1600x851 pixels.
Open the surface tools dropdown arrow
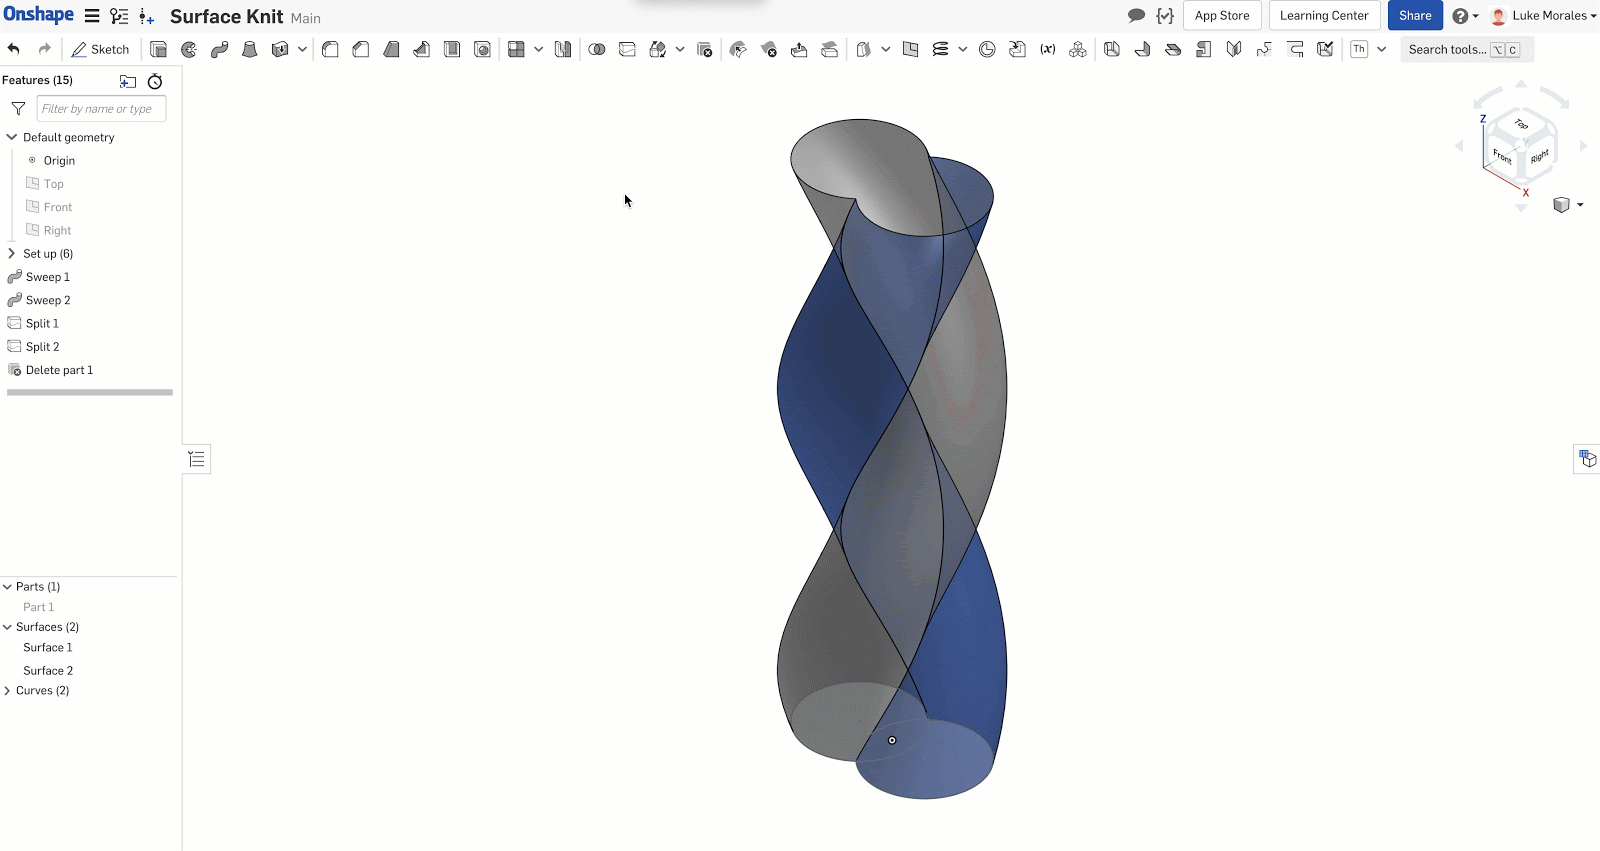(885, 49)
